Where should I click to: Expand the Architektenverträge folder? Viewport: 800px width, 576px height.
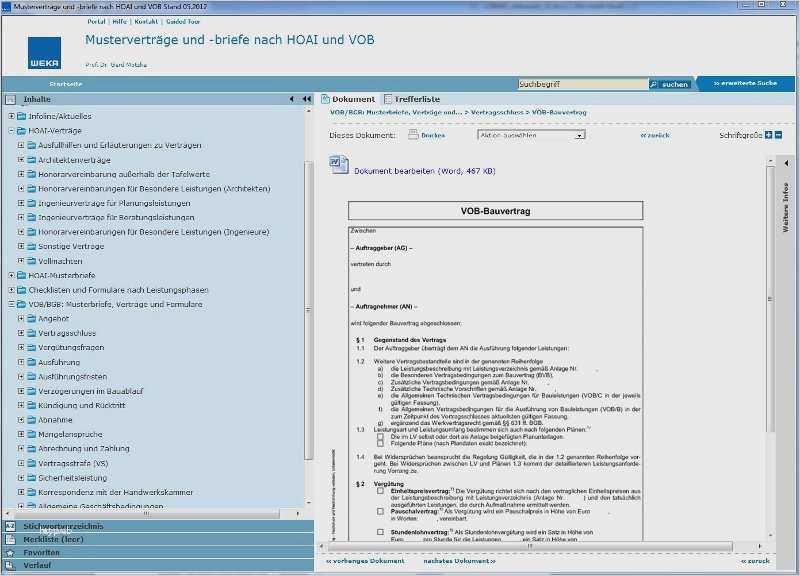click(21, 160)
